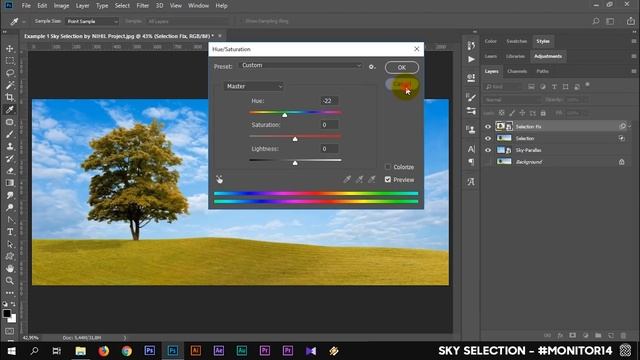Image resolution: width=640 pixels, height=360 pixels.
Task: Open the Filter menu
Action: pos(142,6)
